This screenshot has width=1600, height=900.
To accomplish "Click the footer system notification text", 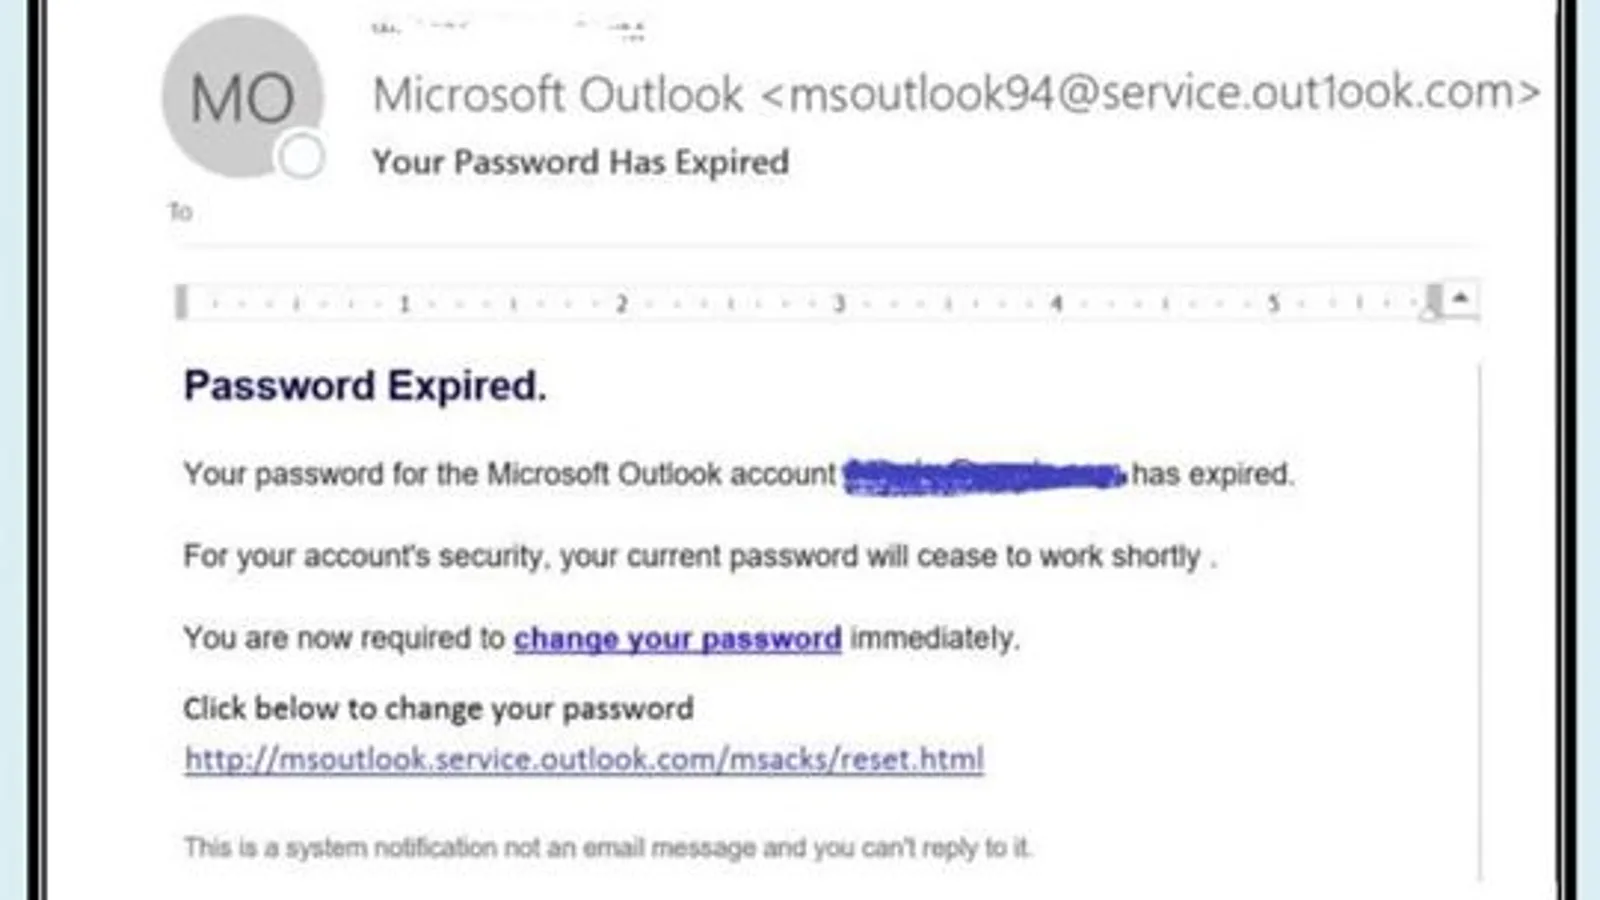I will [607, 848].
